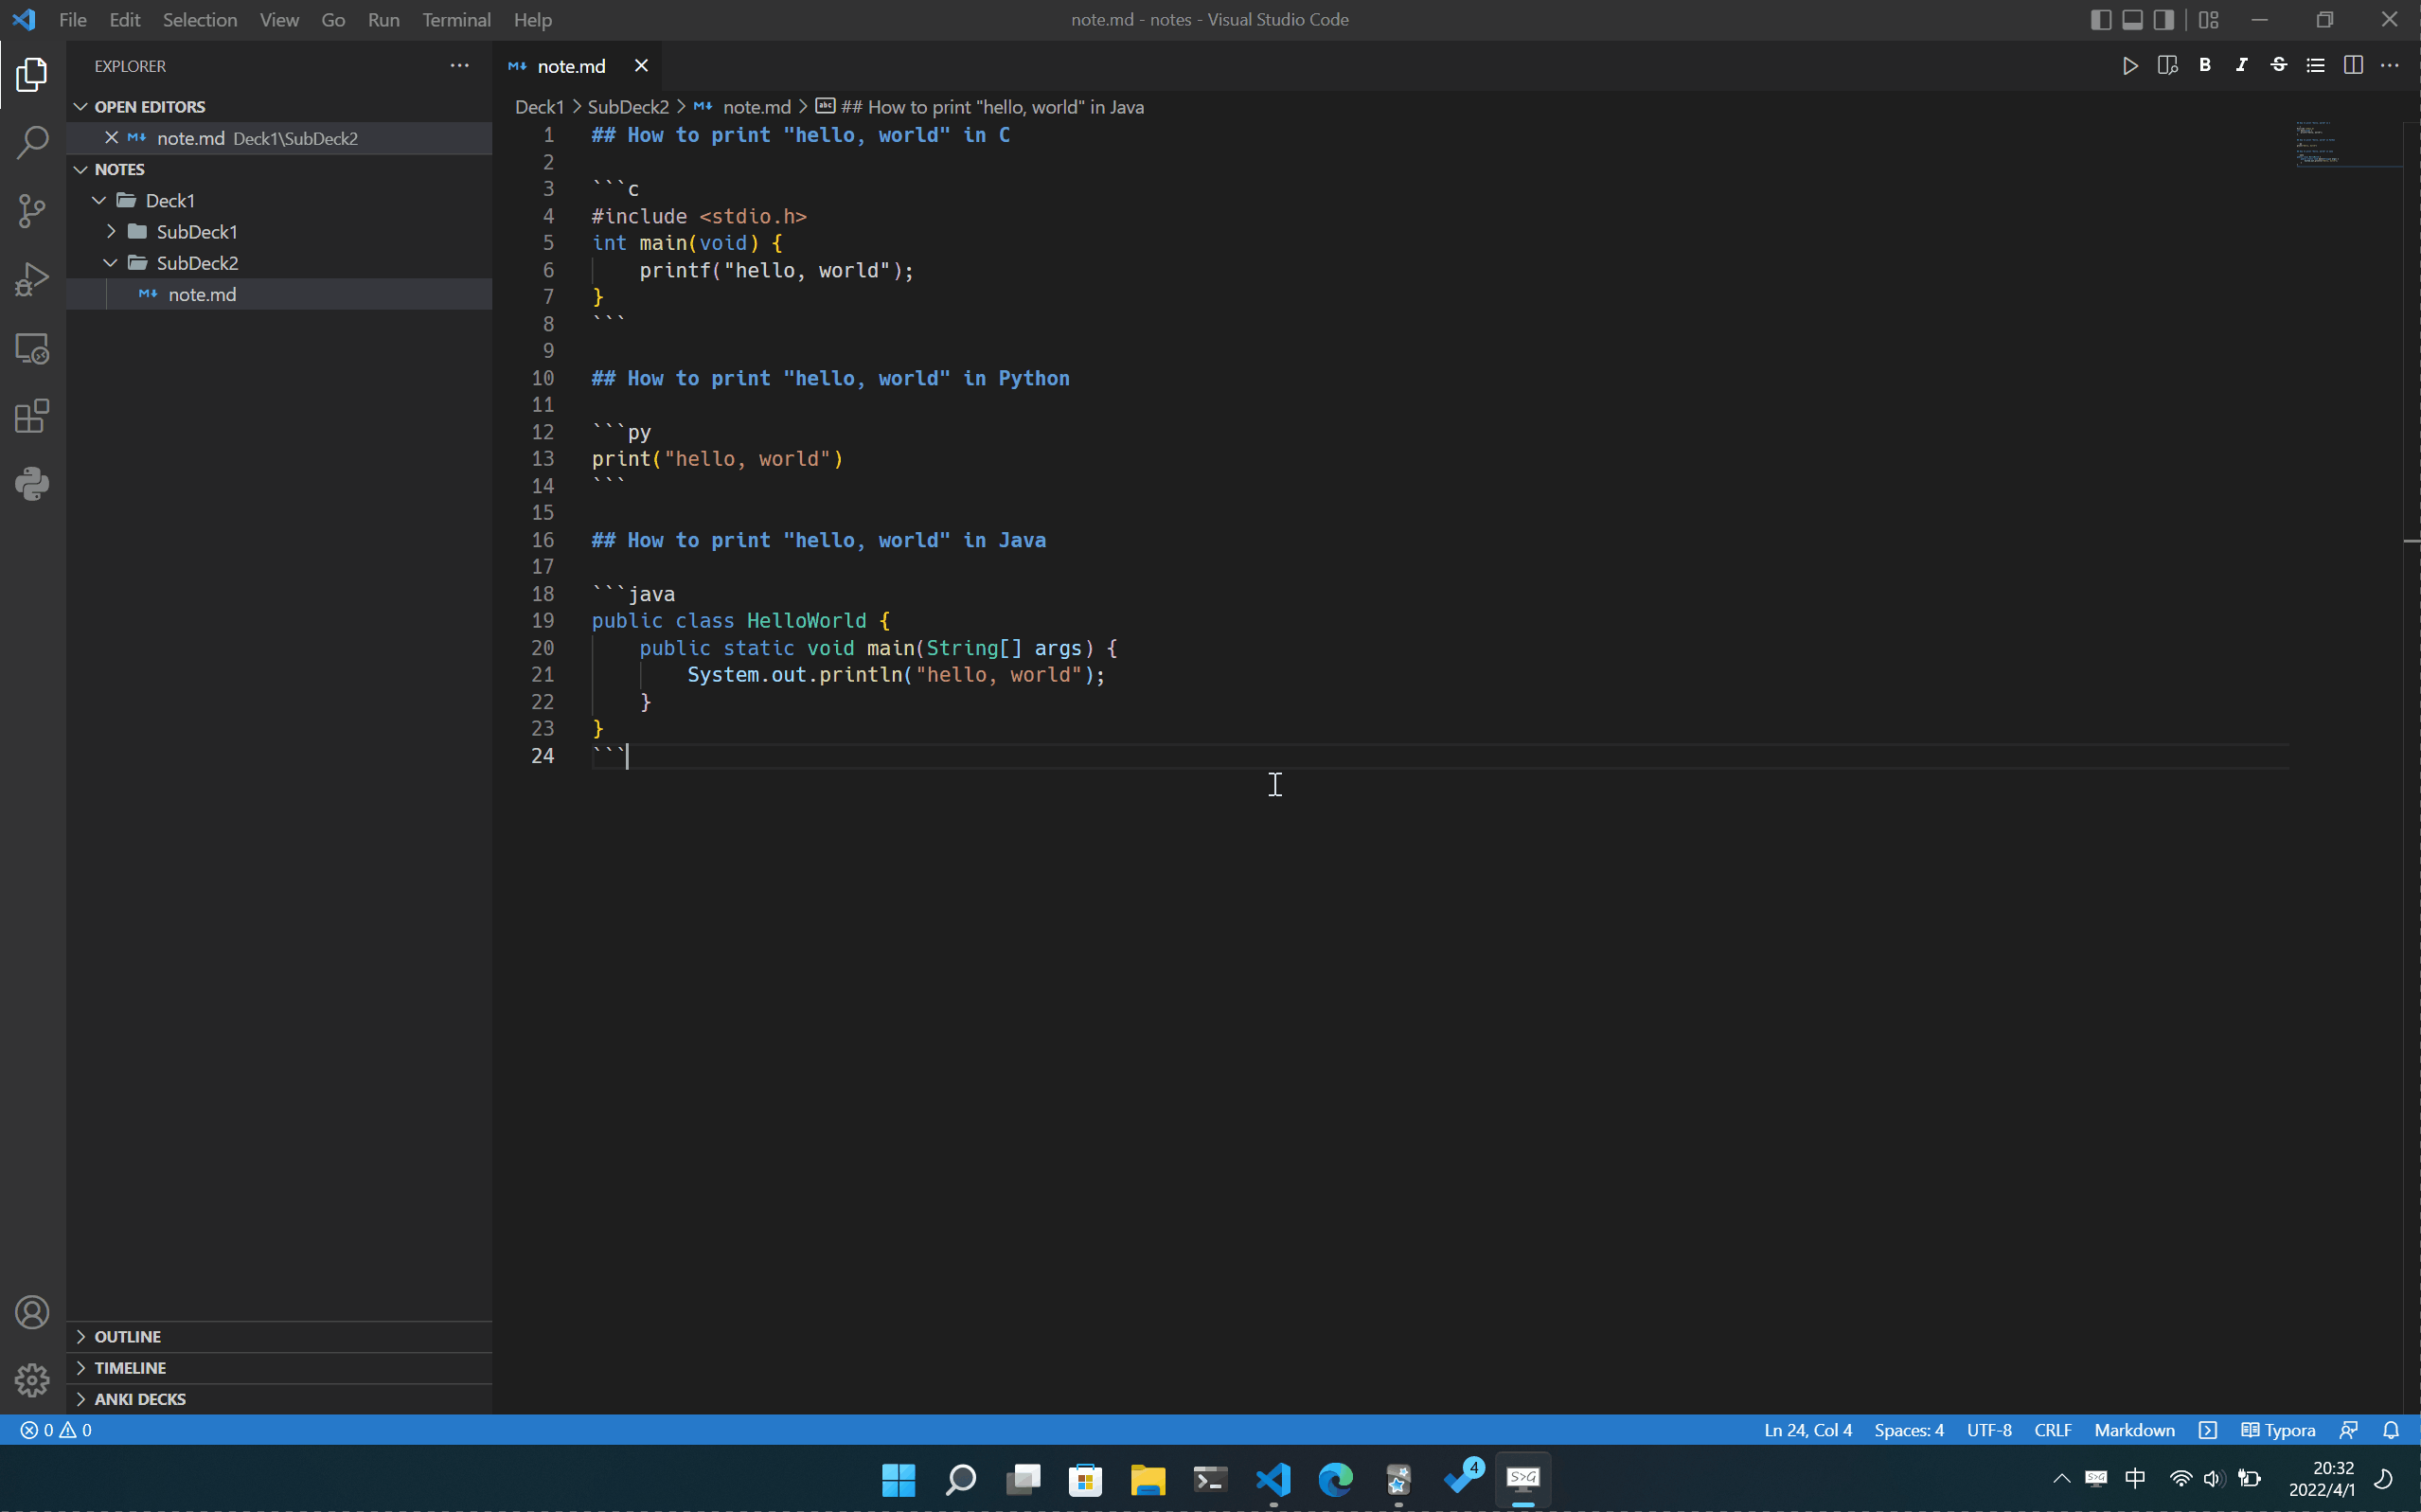Open preview to the side
Screen dimensions: 2421x1512
tap(2167, 66)
